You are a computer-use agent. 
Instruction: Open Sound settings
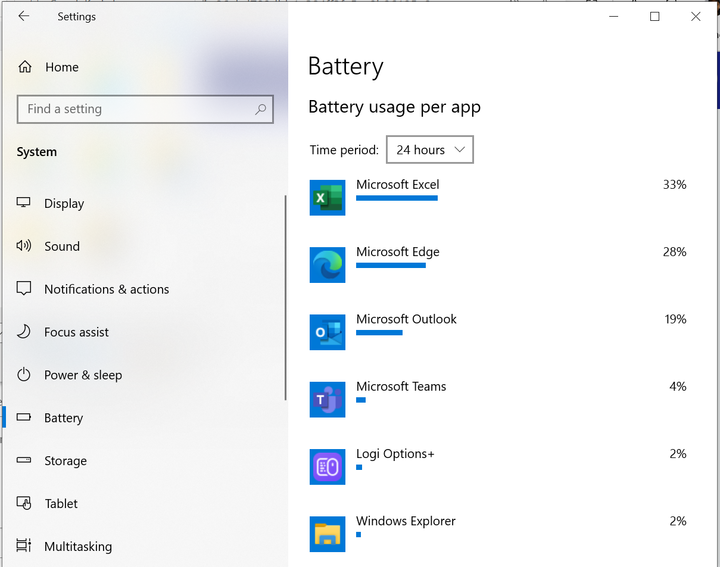tap(62, 246)
